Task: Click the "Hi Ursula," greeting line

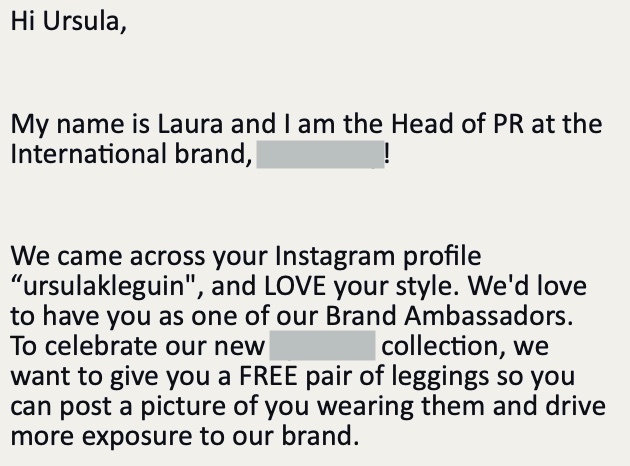Action: click(69, 24)
